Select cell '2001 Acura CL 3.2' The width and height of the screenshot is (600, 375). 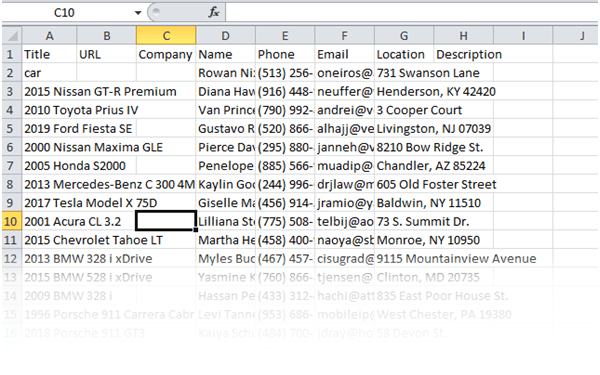(73, 222)
